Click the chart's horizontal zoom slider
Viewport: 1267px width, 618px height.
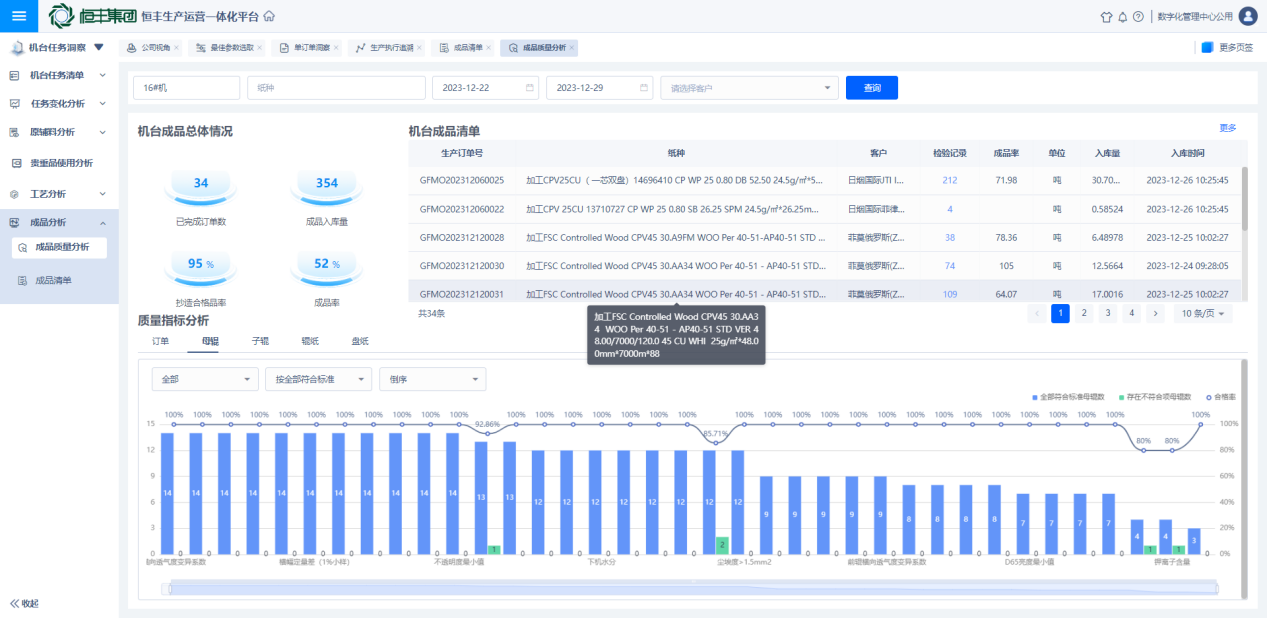coord(693,587)
